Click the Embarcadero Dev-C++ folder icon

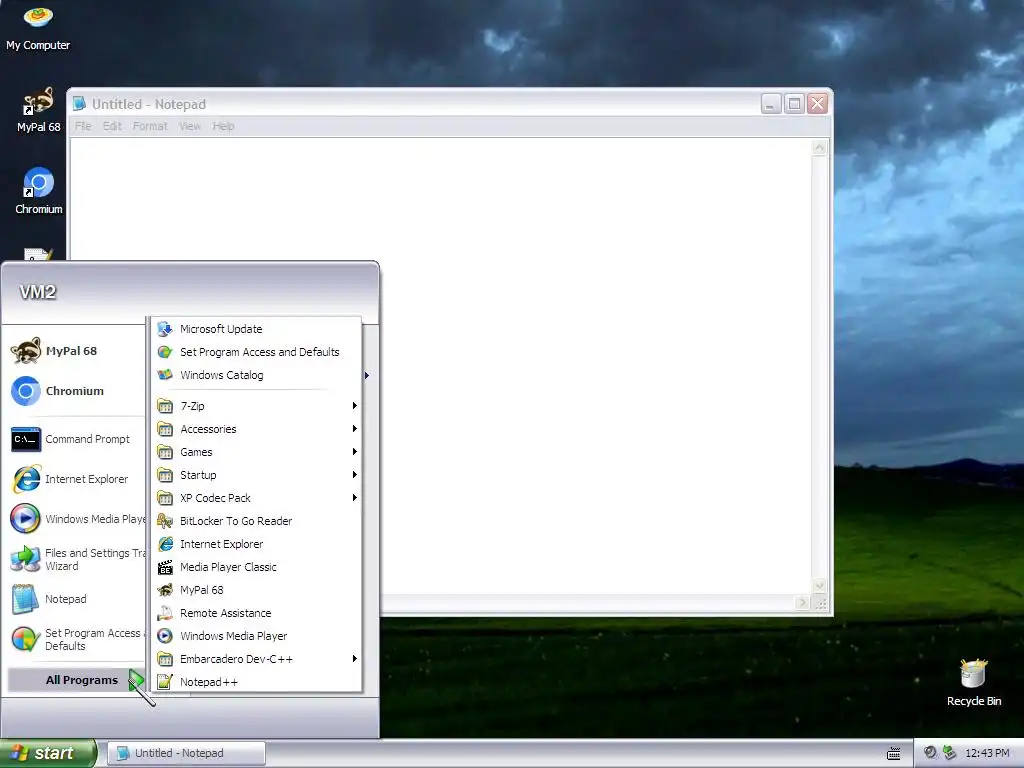pos(165,659)
